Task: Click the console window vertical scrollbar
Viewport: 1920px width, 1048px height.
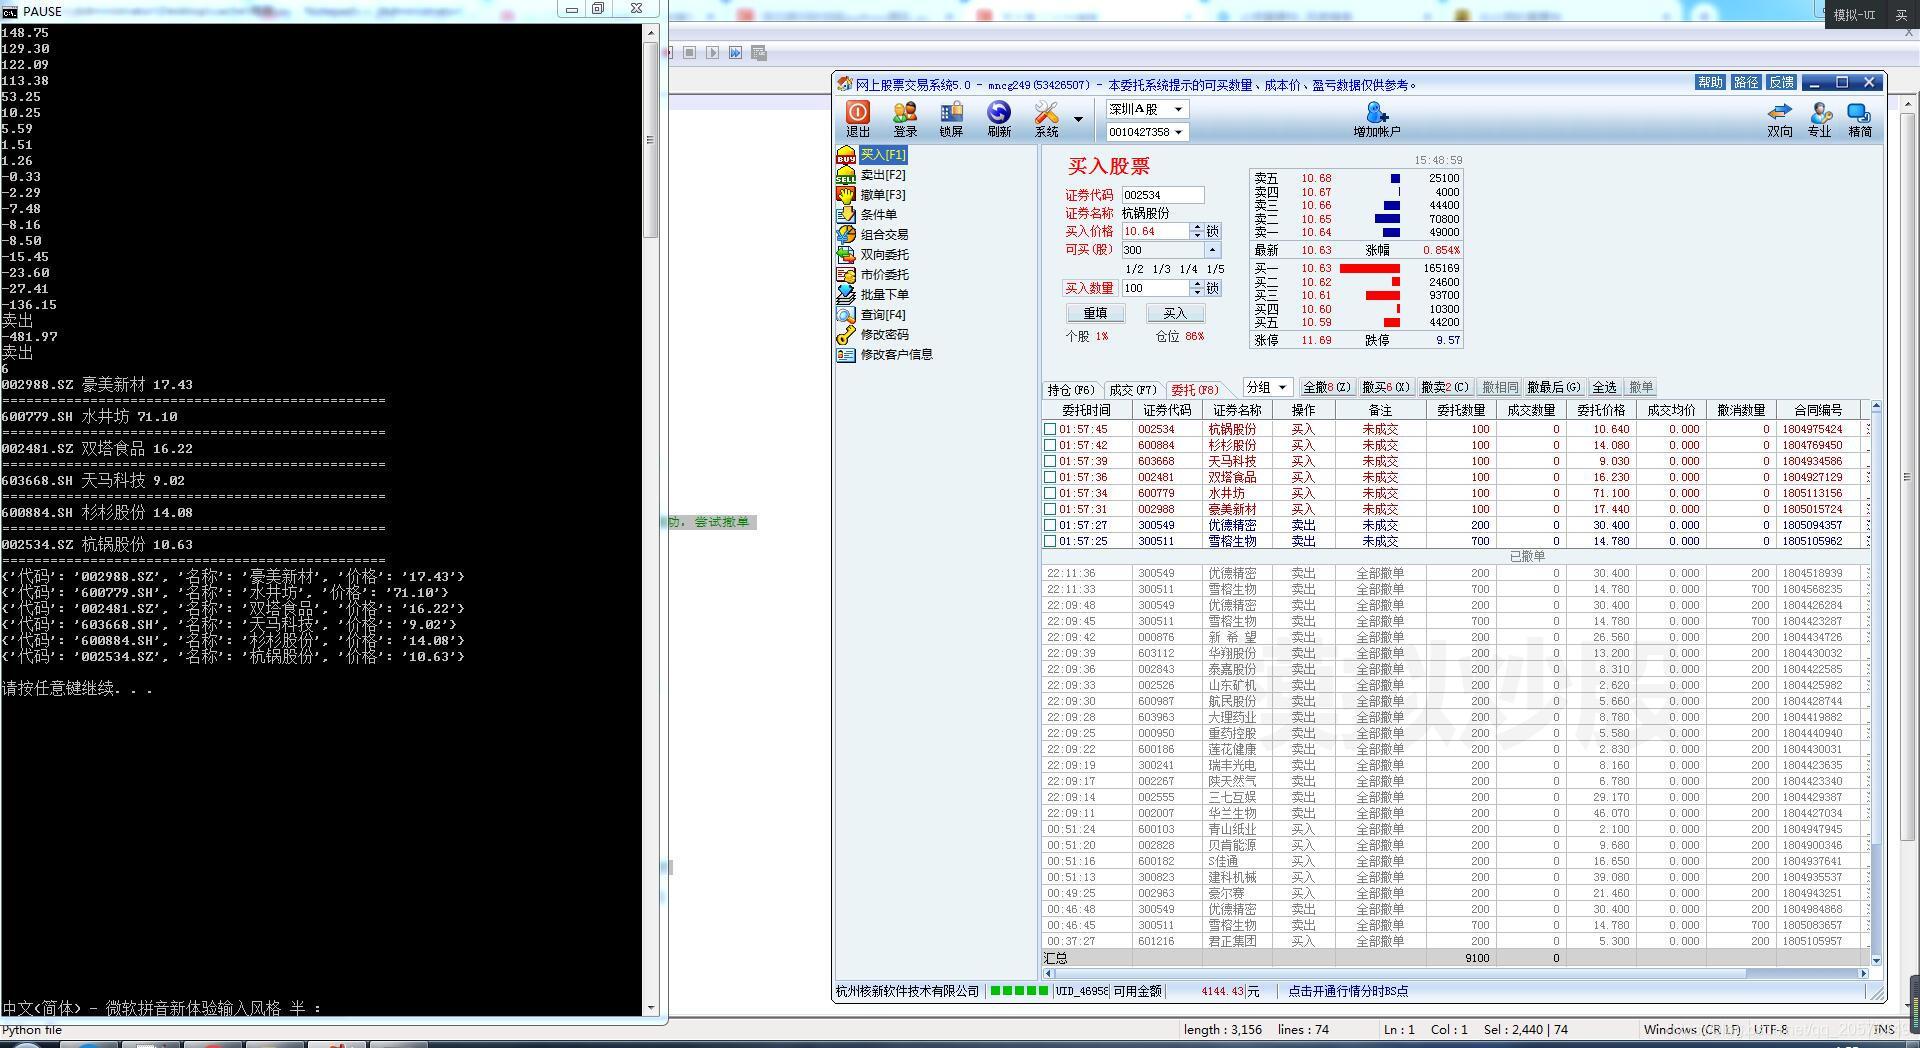Action: pos(651,520)
